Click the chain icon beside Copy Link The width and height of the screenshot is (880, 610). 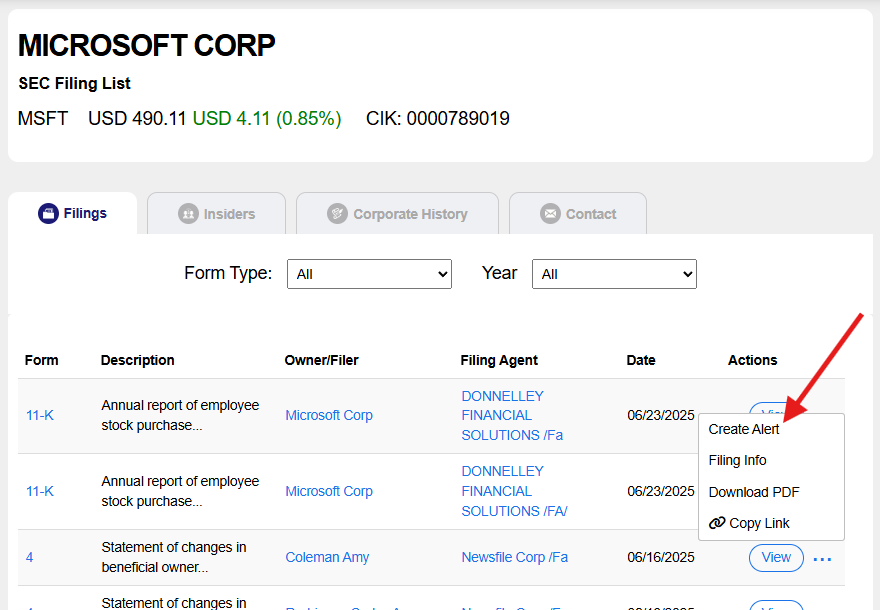717,523
